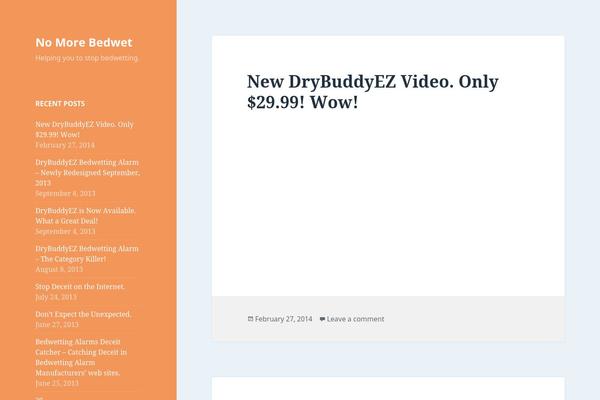The height and width of the screenshot is (400, 600).
Task: Click 'Leave a comment' link
Action: point(355,319)
